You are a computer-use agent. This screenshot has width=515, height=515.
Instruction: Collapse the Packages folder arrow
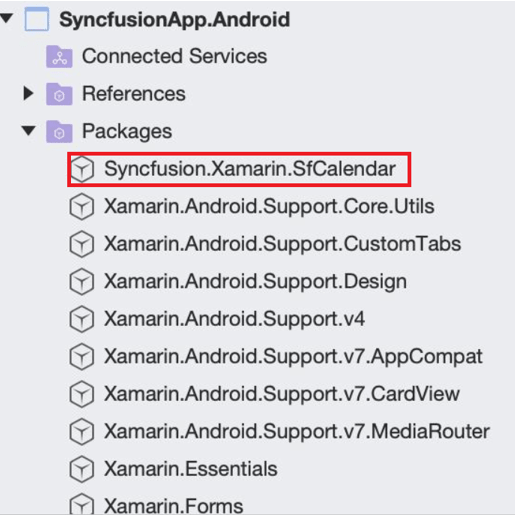pyautogui.click(x=29, y=130)
